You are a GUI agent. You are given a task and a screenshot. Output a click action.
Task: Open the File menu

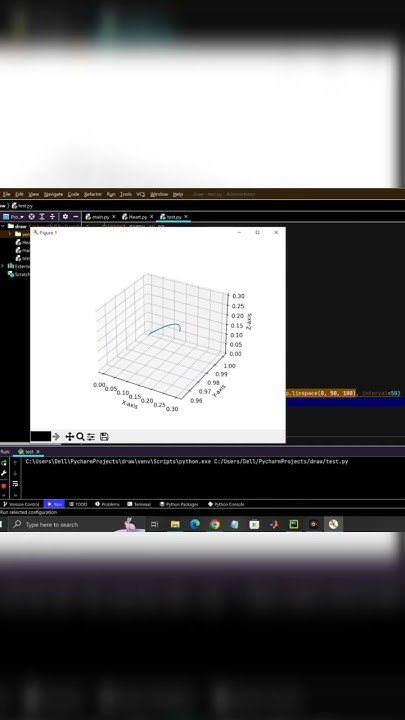(x=6, y=194)
